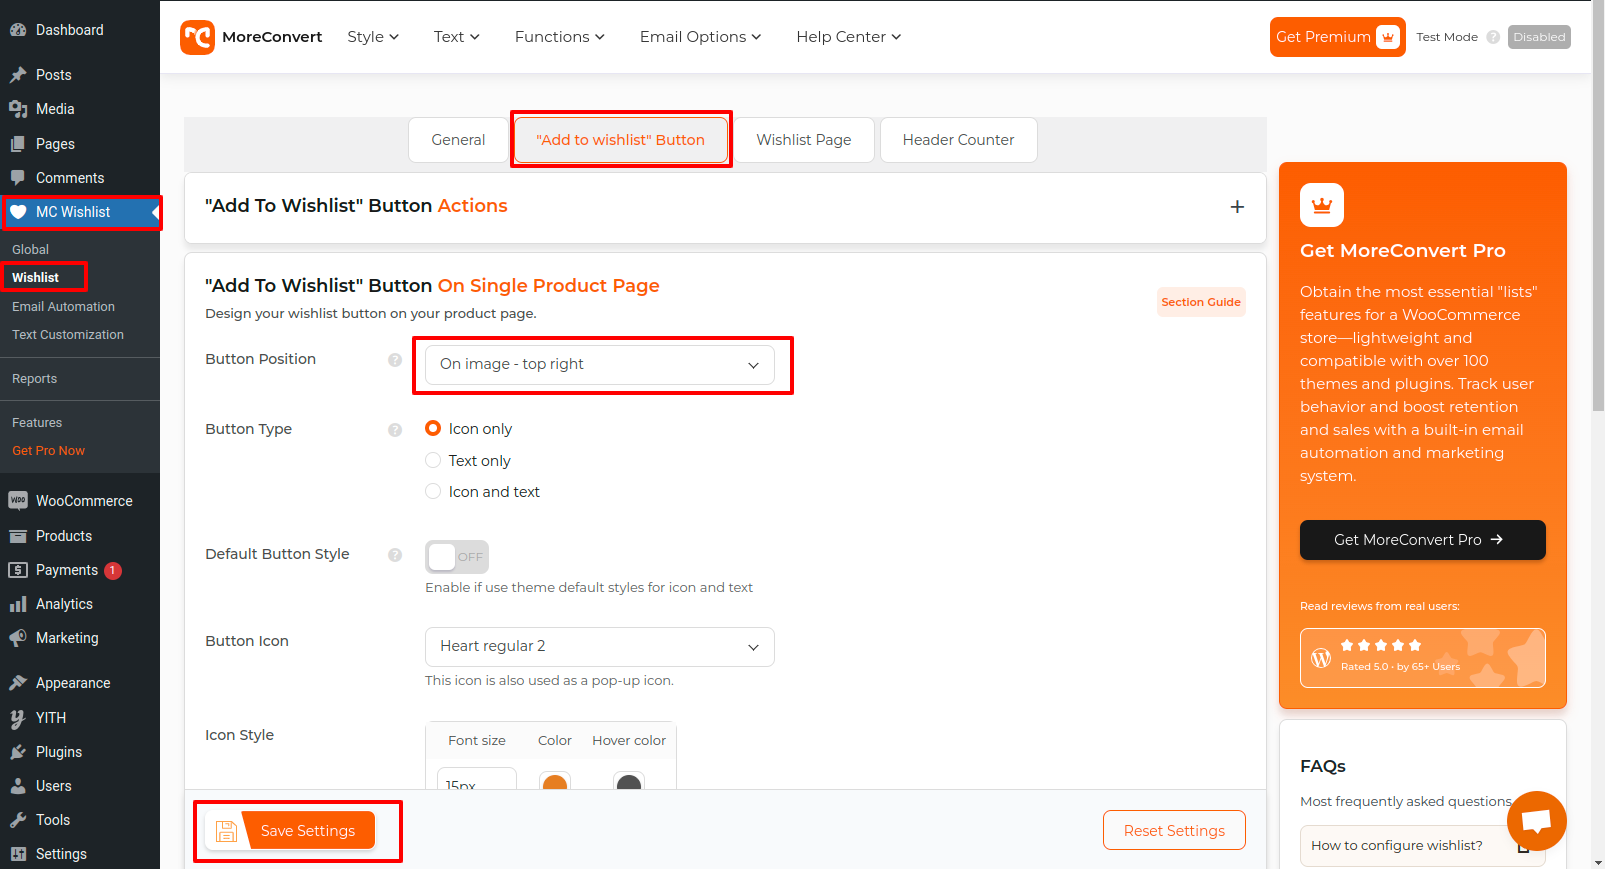Click the Media icon in sidebar
This screenshot has height=869, width=1605.
[x=18, y=109]
